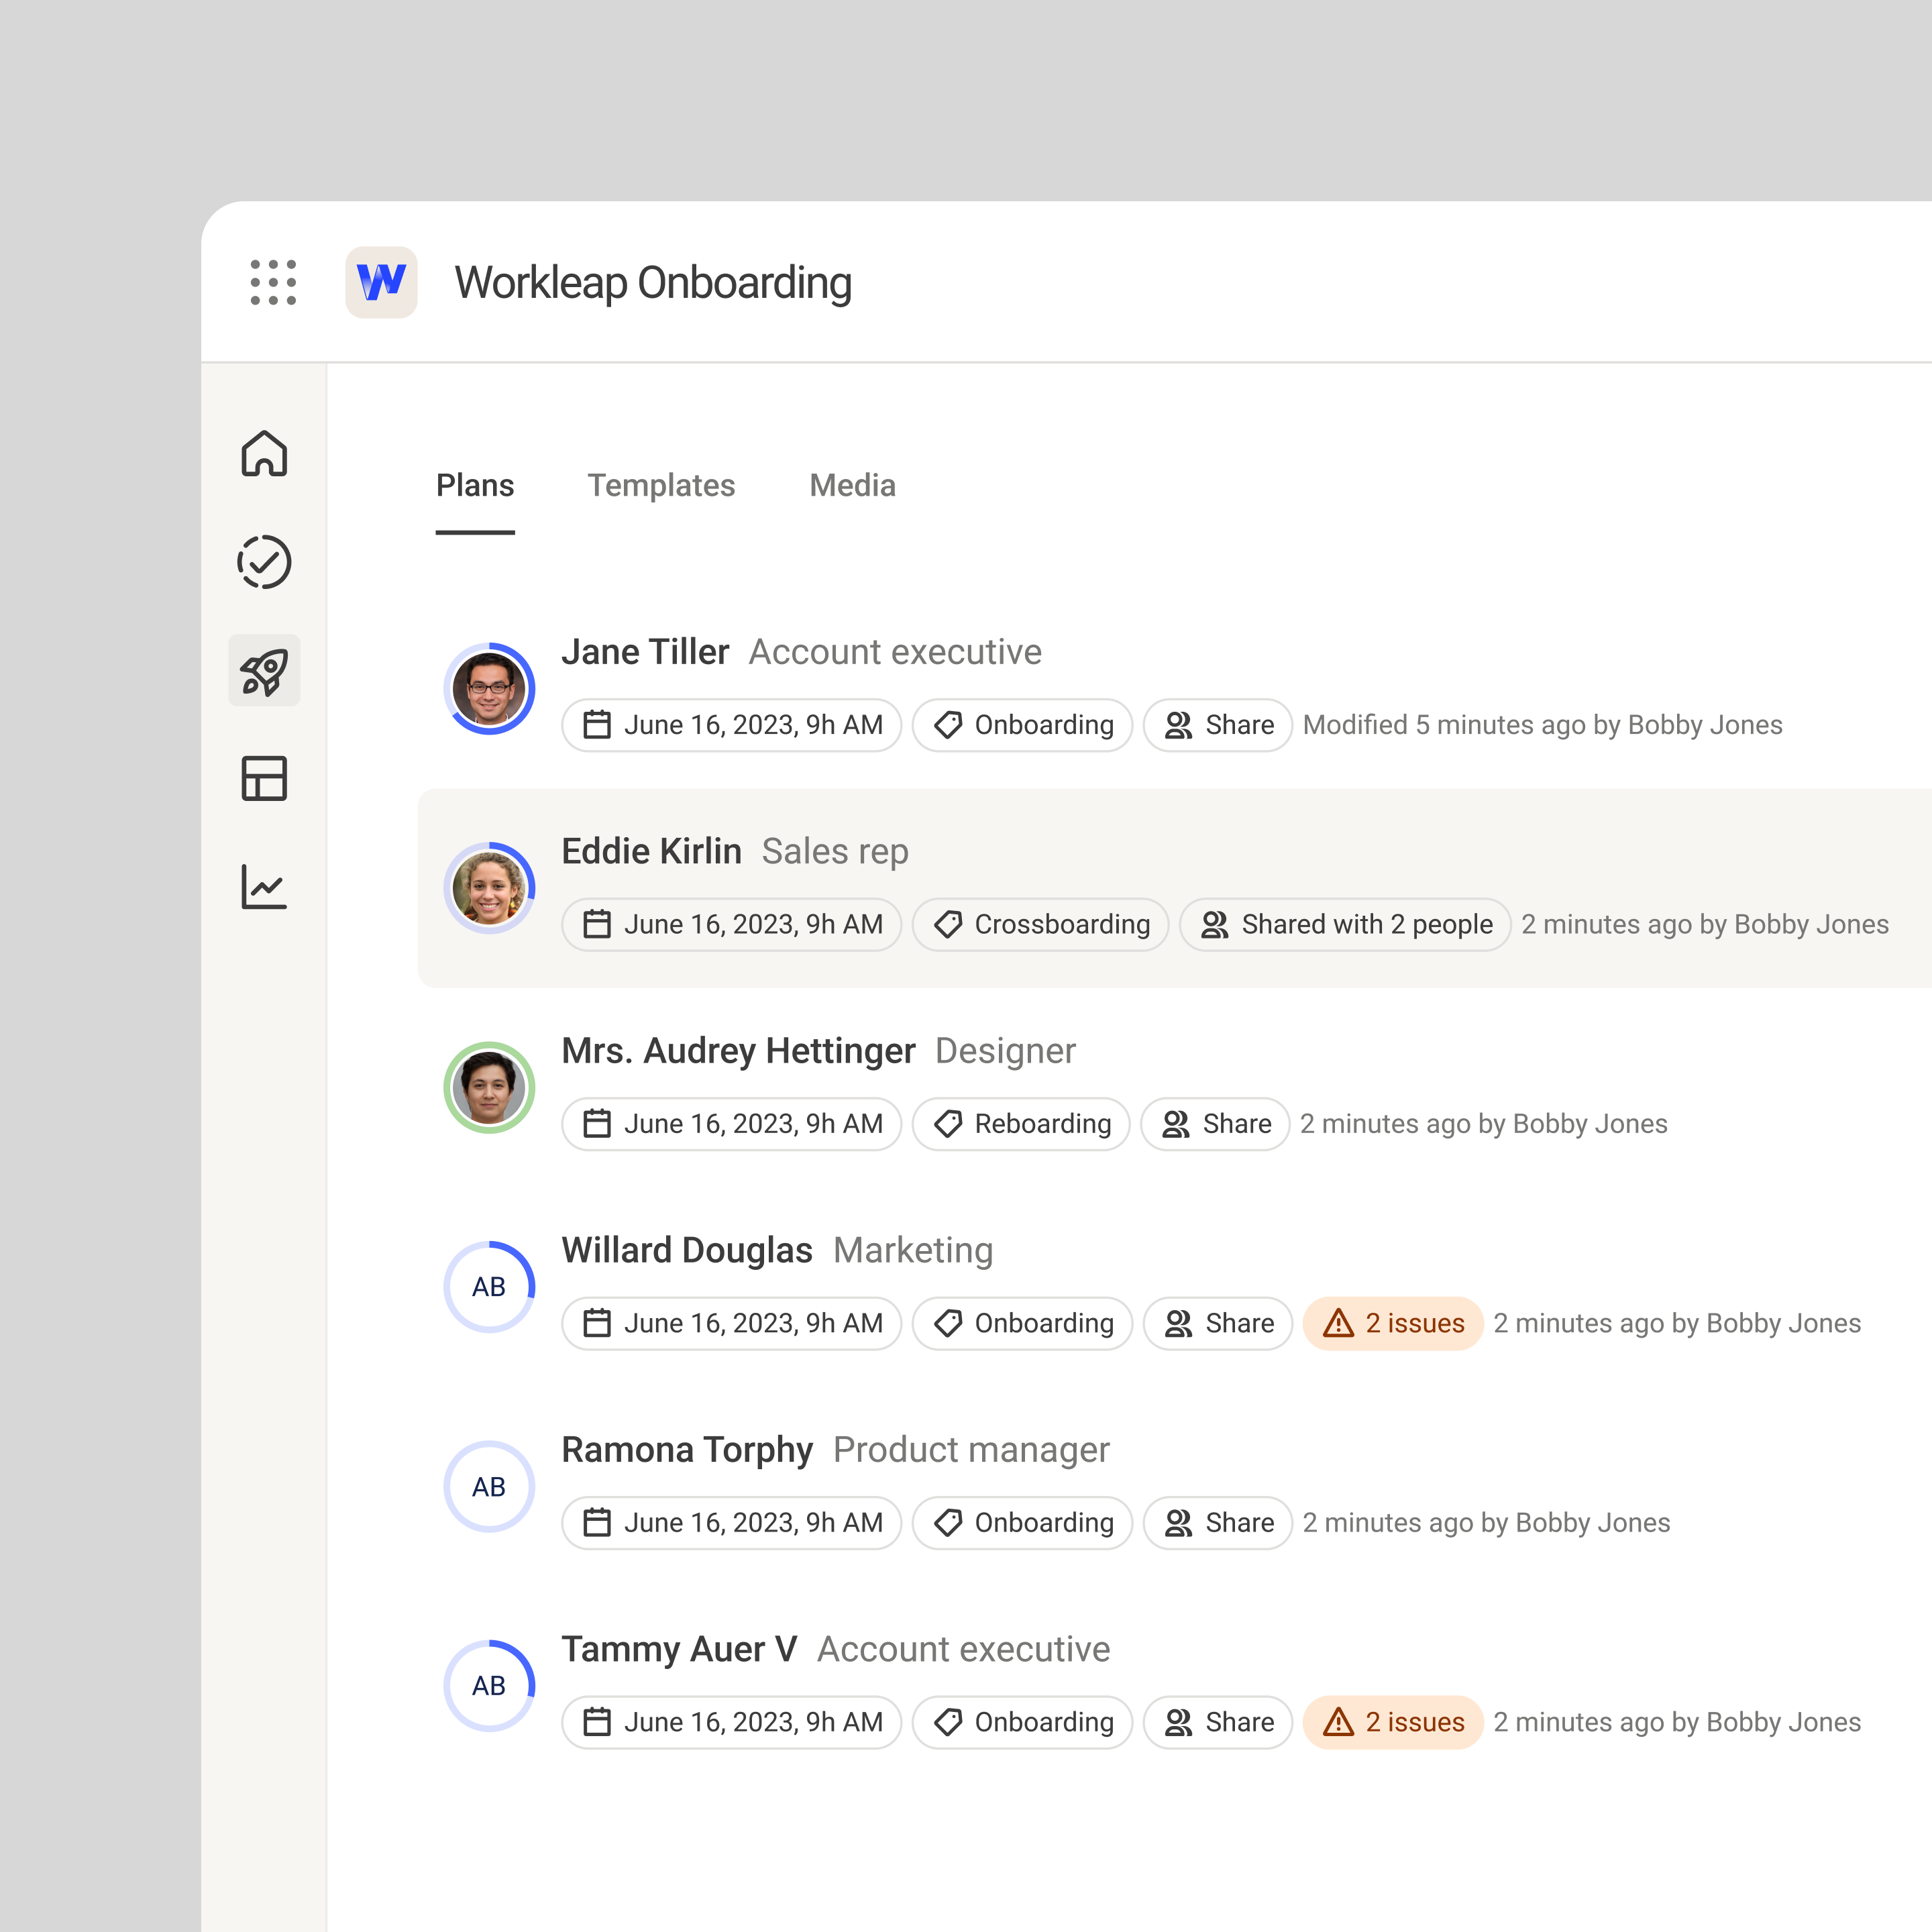Open Jane Tiller's June 16 date chip
This screenshot has height=1932, width=1932.
732,725
